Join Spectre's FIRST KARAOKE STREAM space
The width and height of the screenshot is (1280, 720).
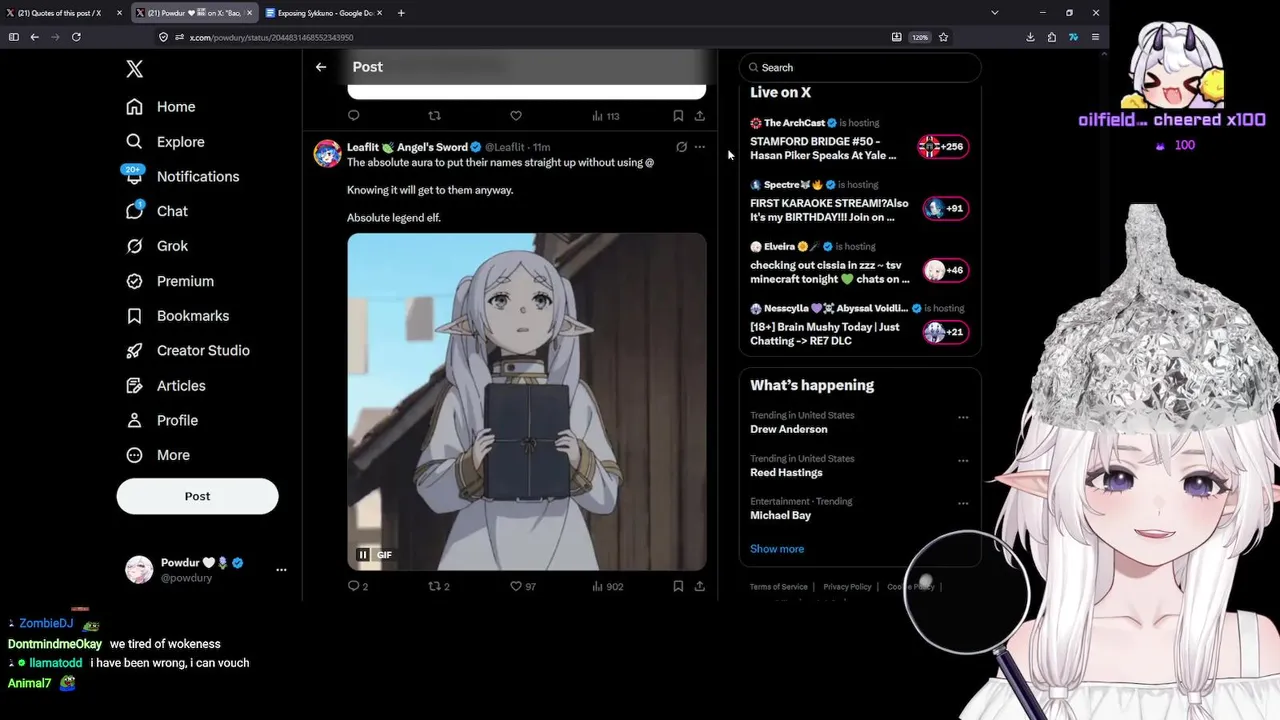(x=860, y=201)
